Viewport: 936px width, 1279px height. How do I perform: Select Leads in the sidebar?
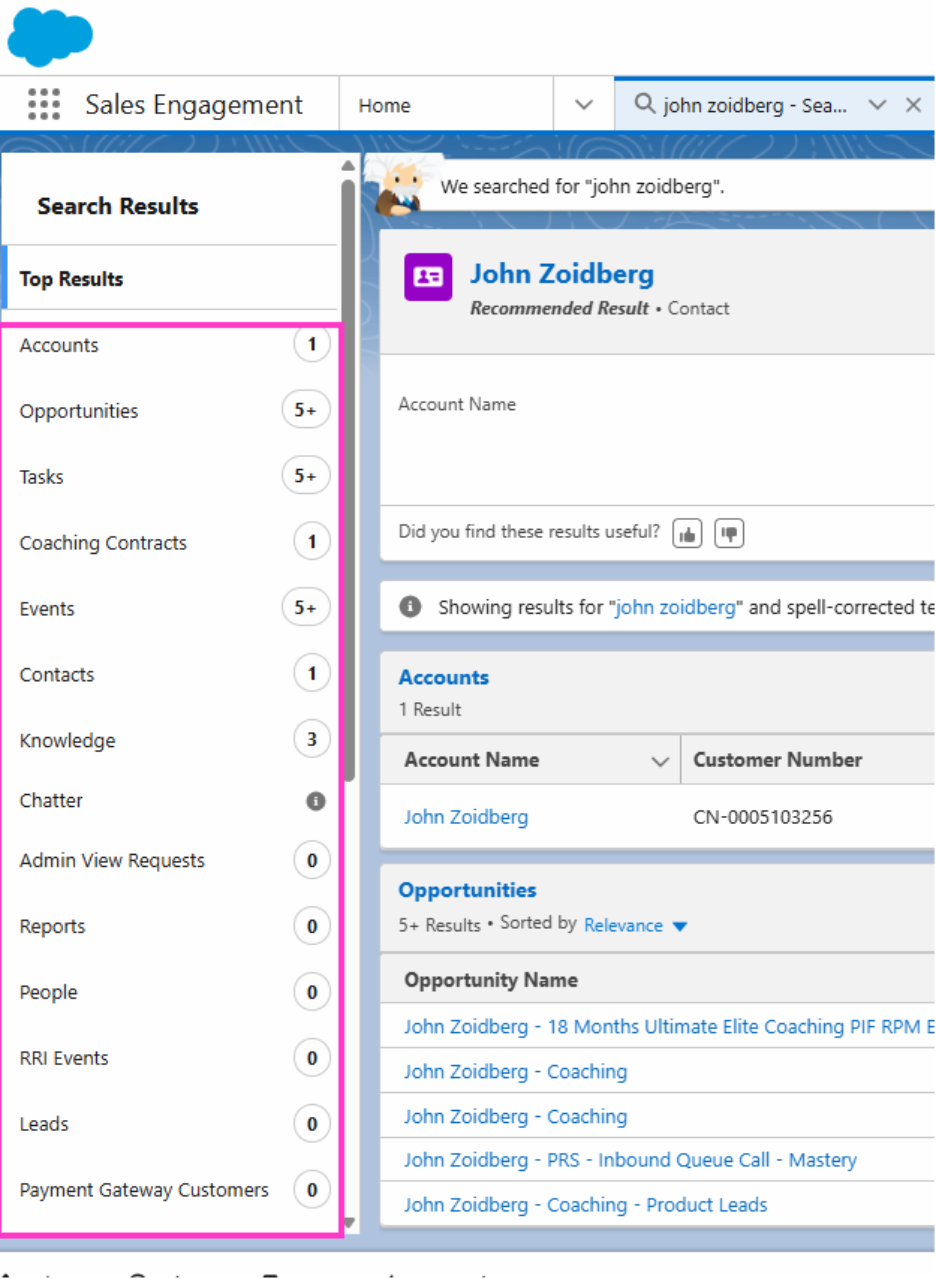(170, 1124)
